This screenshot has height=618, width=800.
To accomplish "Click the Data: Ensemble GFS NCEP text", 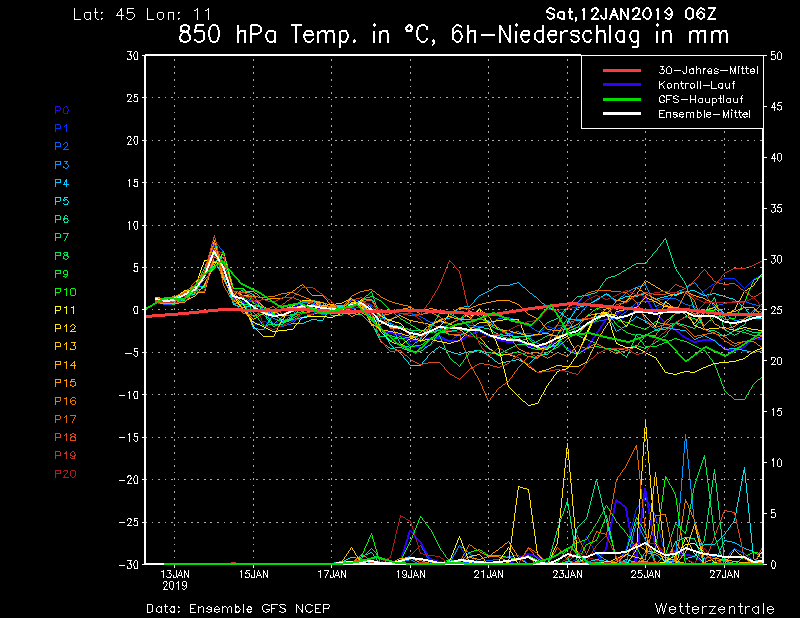I will click(238, 608).
